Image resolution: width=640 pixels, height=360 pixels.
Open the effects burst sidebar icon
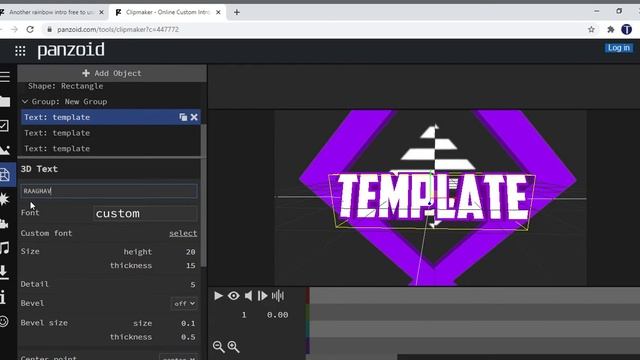(x=4, y=199)
